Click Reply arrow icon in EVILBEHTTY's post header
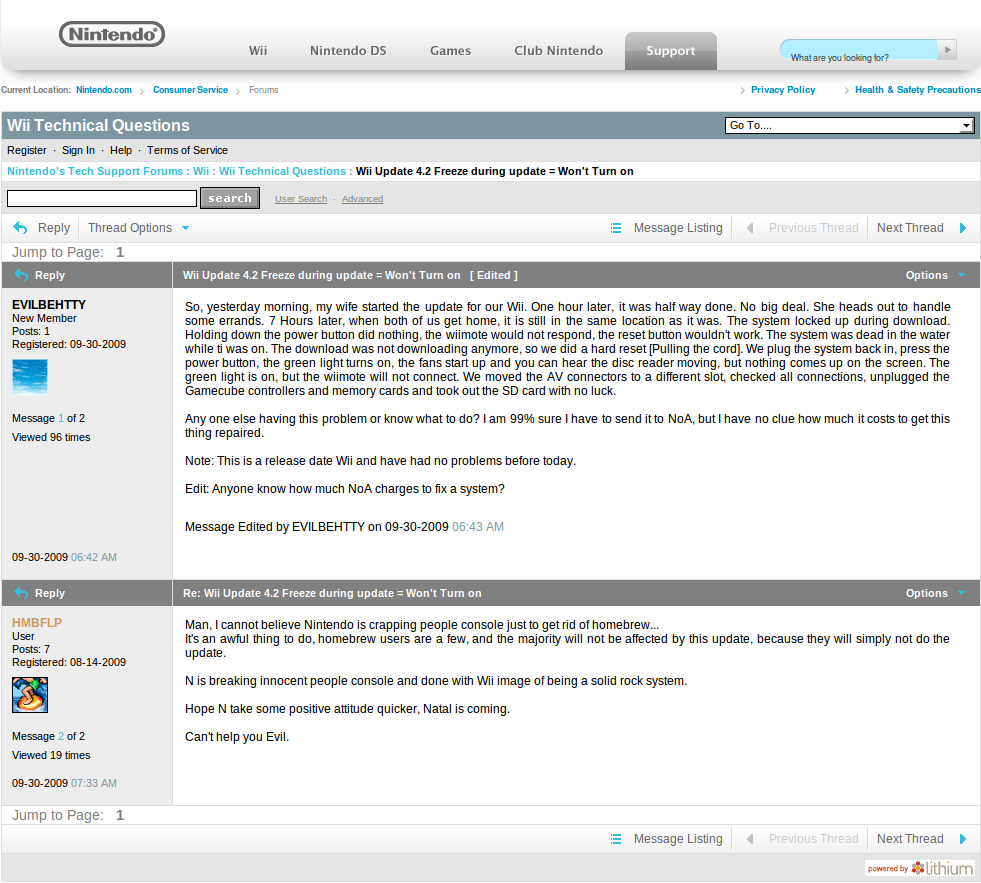Image resolution: width=981 pixels, height=883 pixels. [21, 275]
